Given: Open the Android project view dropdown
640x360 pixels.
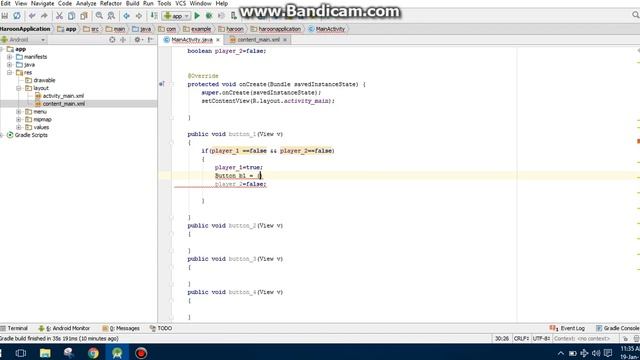Looking at the screenshot, I should (x=23, y=40).
